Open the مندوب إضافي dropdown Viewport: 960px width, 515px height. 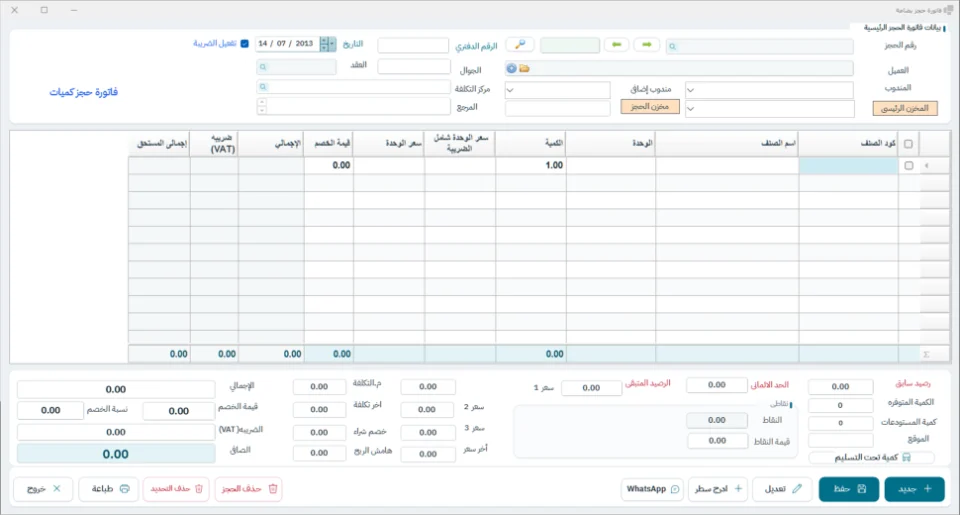pyautogui.click(x=557, y=89)
